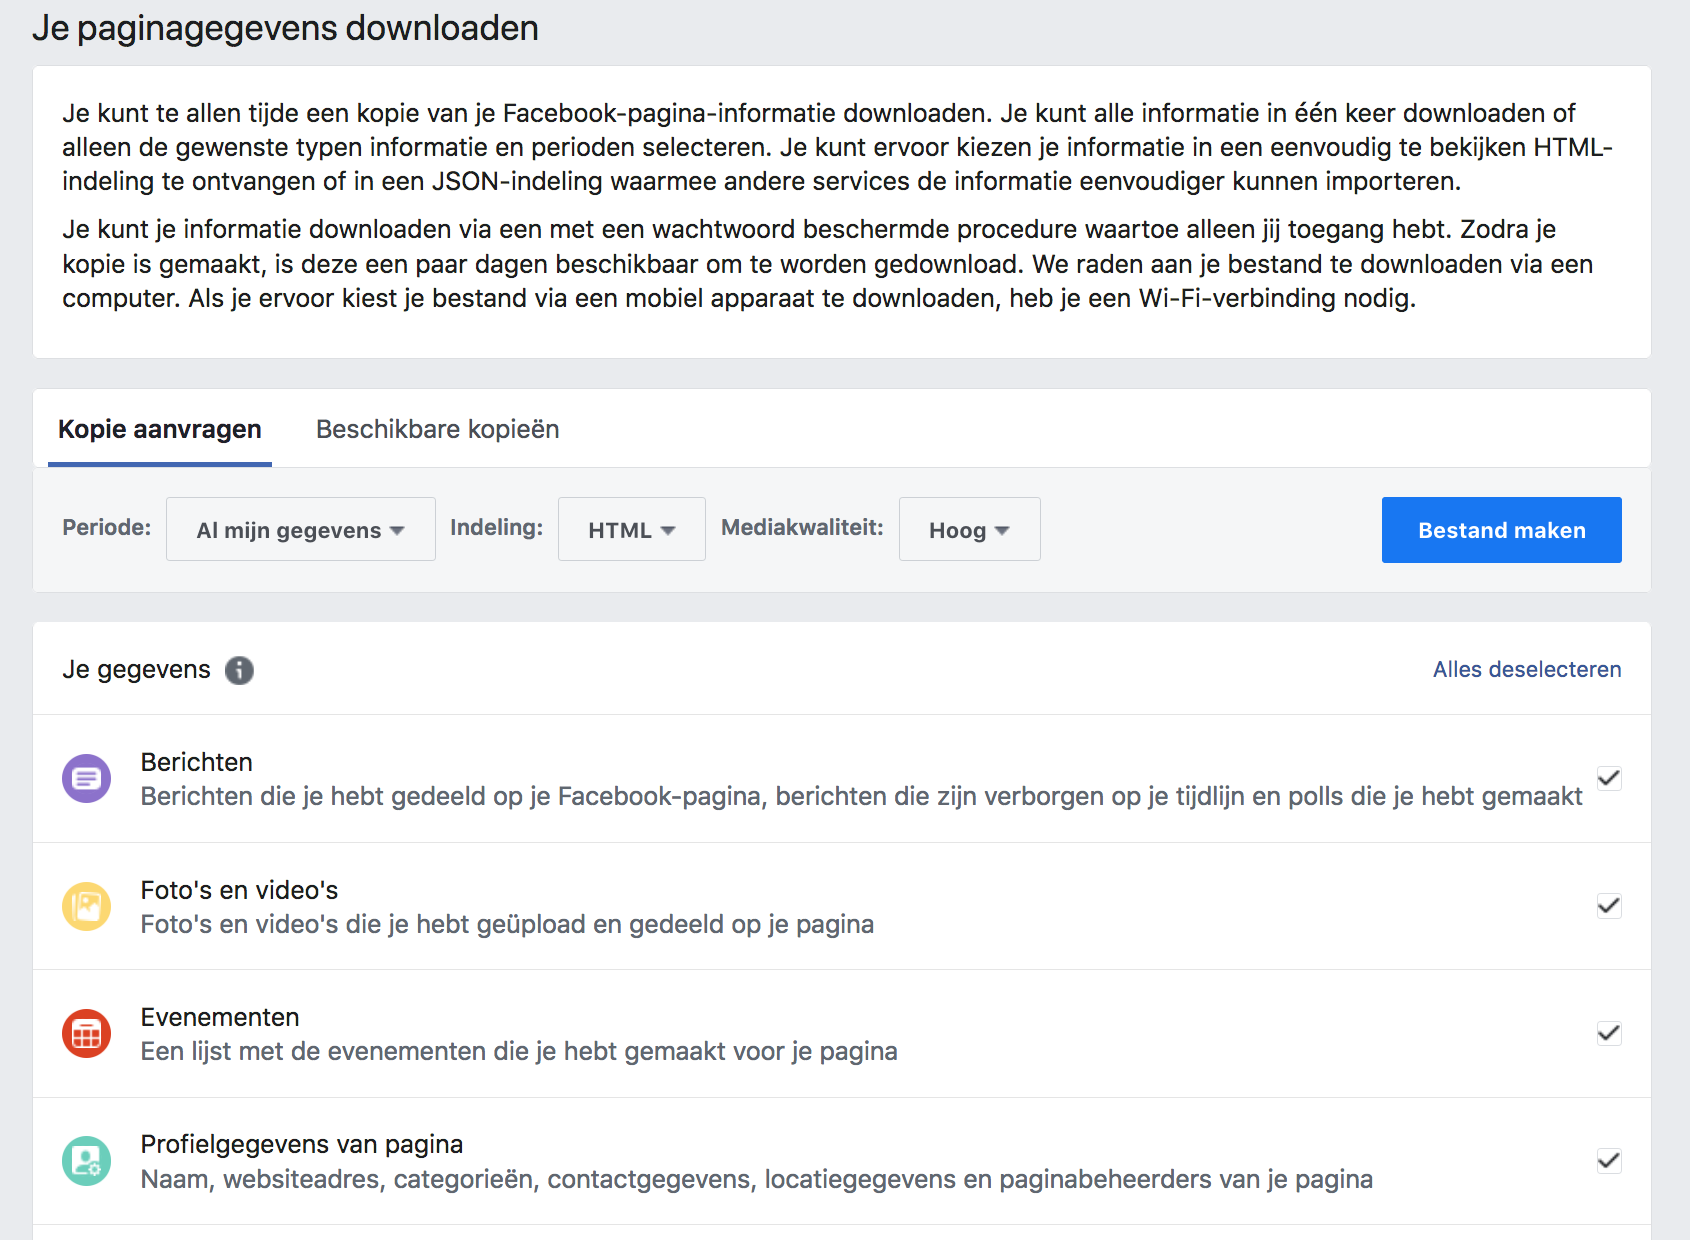The width and height of the screenshot is (1690, 1240).
Task: Click the yellow Foto's en video's icon
Action: pos(87,906)
